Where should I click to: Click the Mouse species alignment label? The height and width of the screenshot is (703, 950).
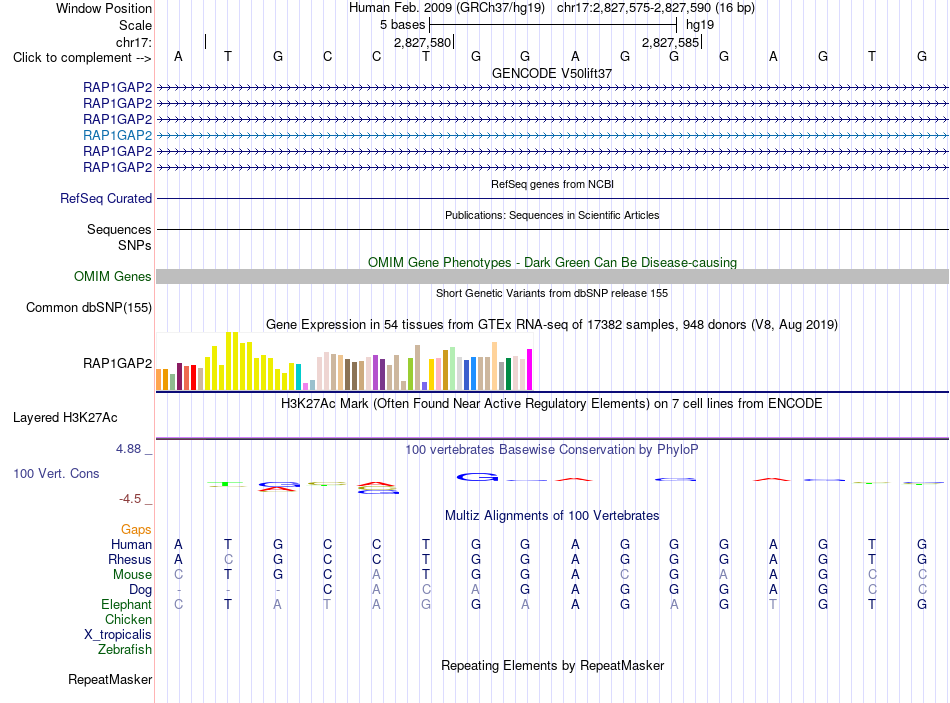pyautogui.click(x=132, y=575)
